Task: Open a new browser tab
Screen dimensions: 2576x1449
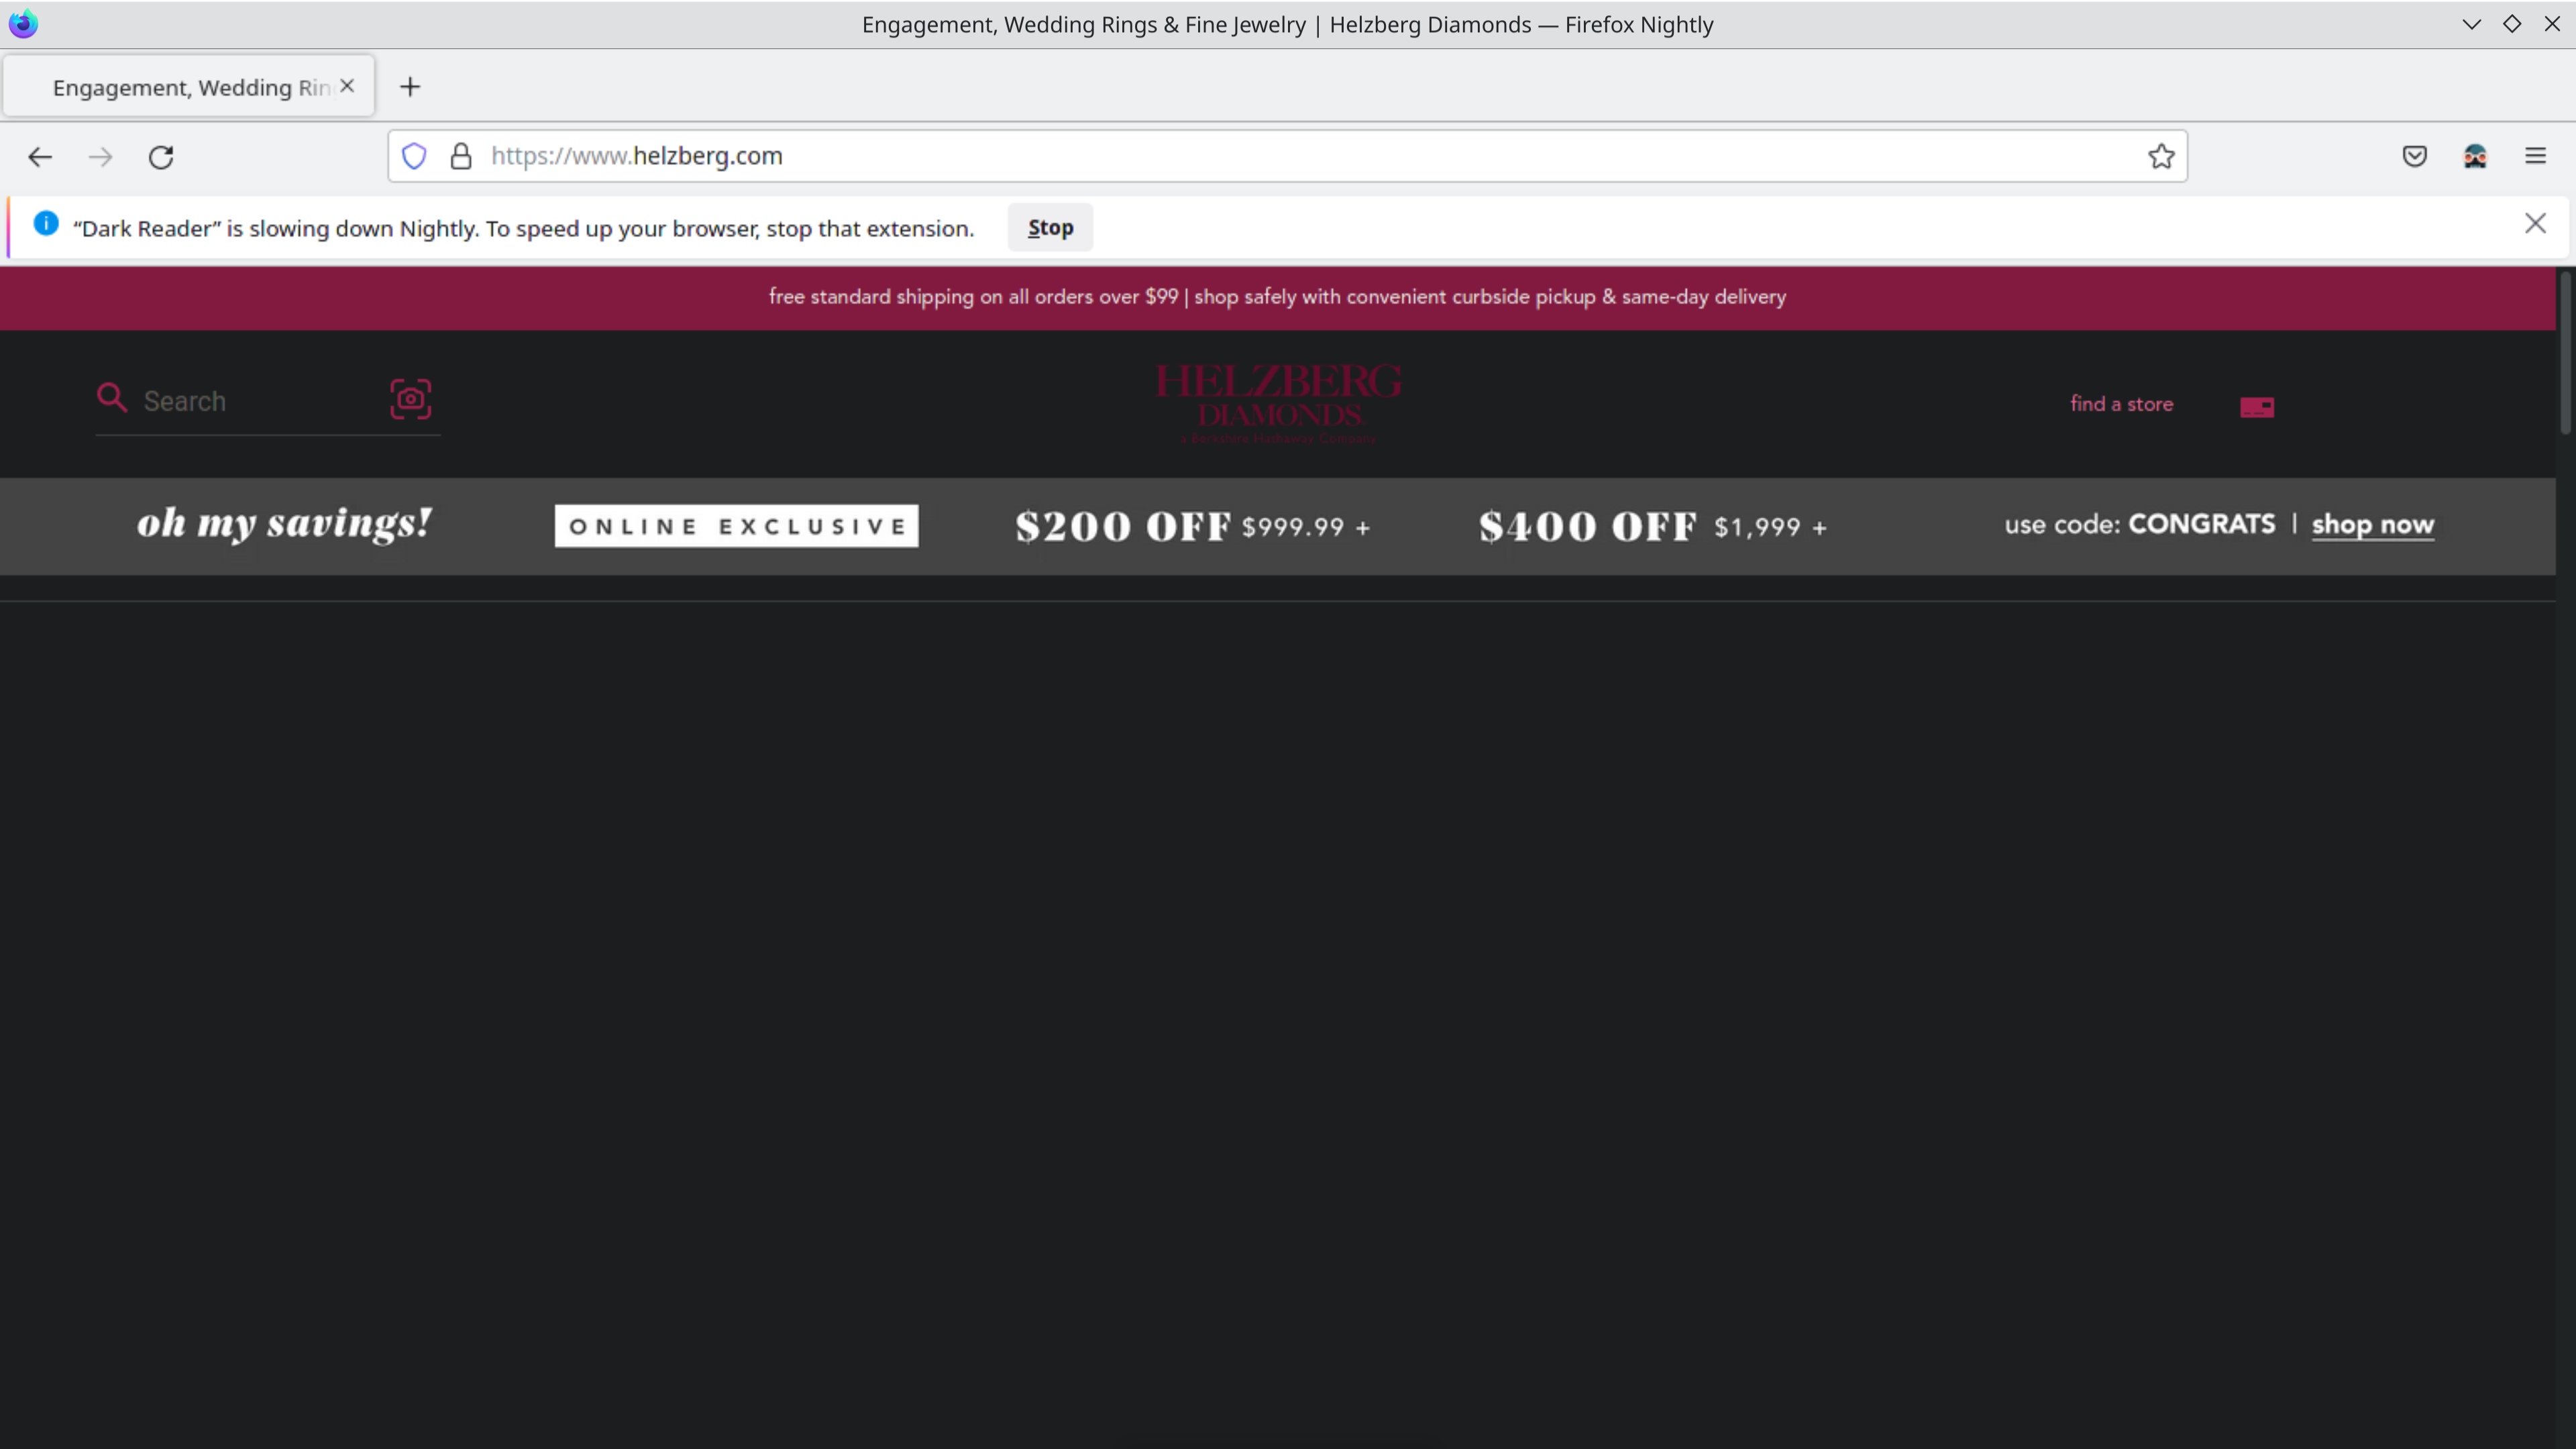Action: point(410,87)
